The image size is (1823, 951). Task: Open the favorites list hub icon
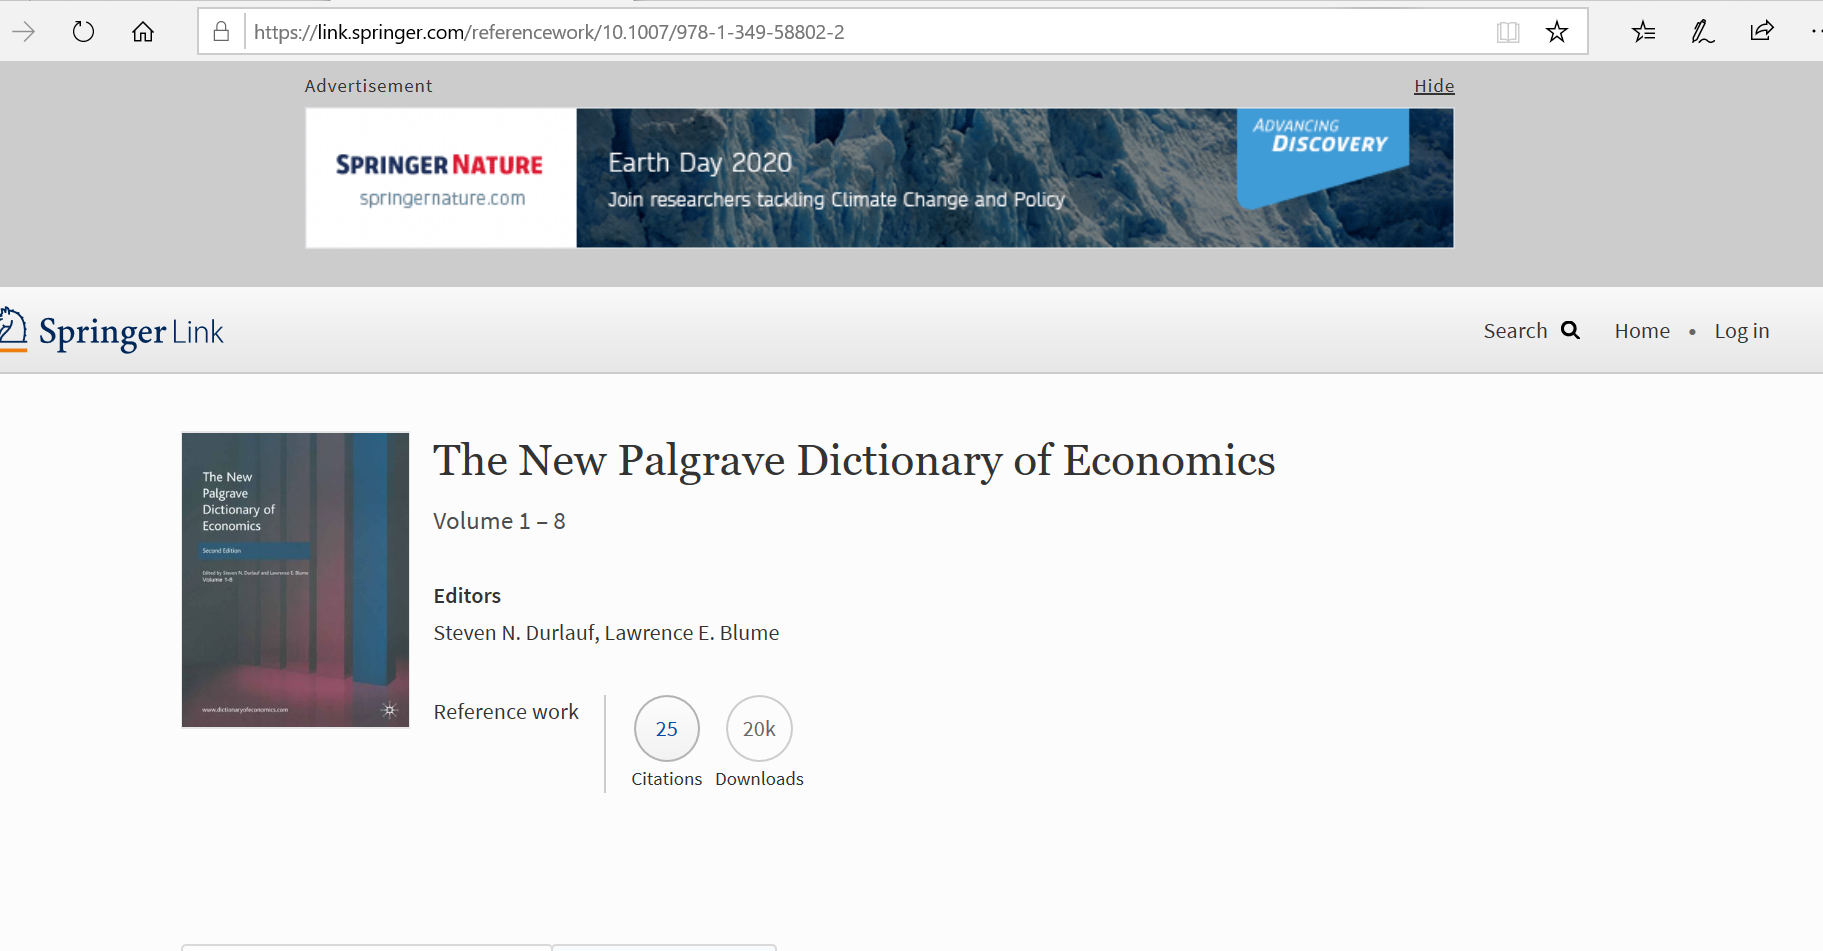pos(1643,32)
